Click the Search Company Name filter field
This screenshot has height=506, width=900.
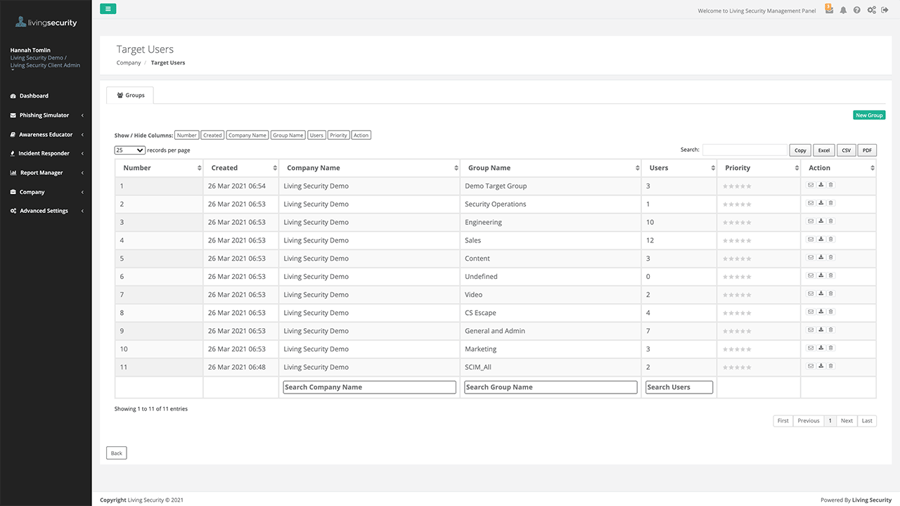(x=369, y=387)
